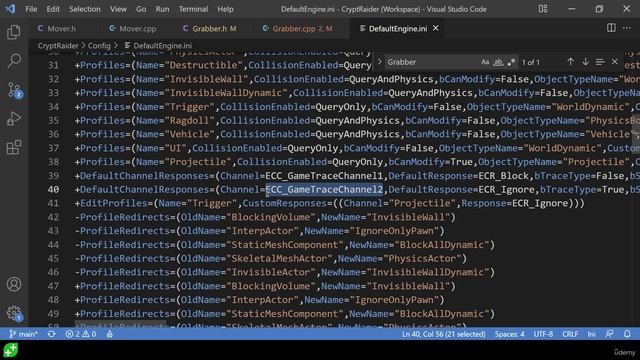Click highlighted ECC_GameTraceChannel2 text
The width and height of the screenshot is (640, 360).
pyautogui.click(x=324, y=189)
